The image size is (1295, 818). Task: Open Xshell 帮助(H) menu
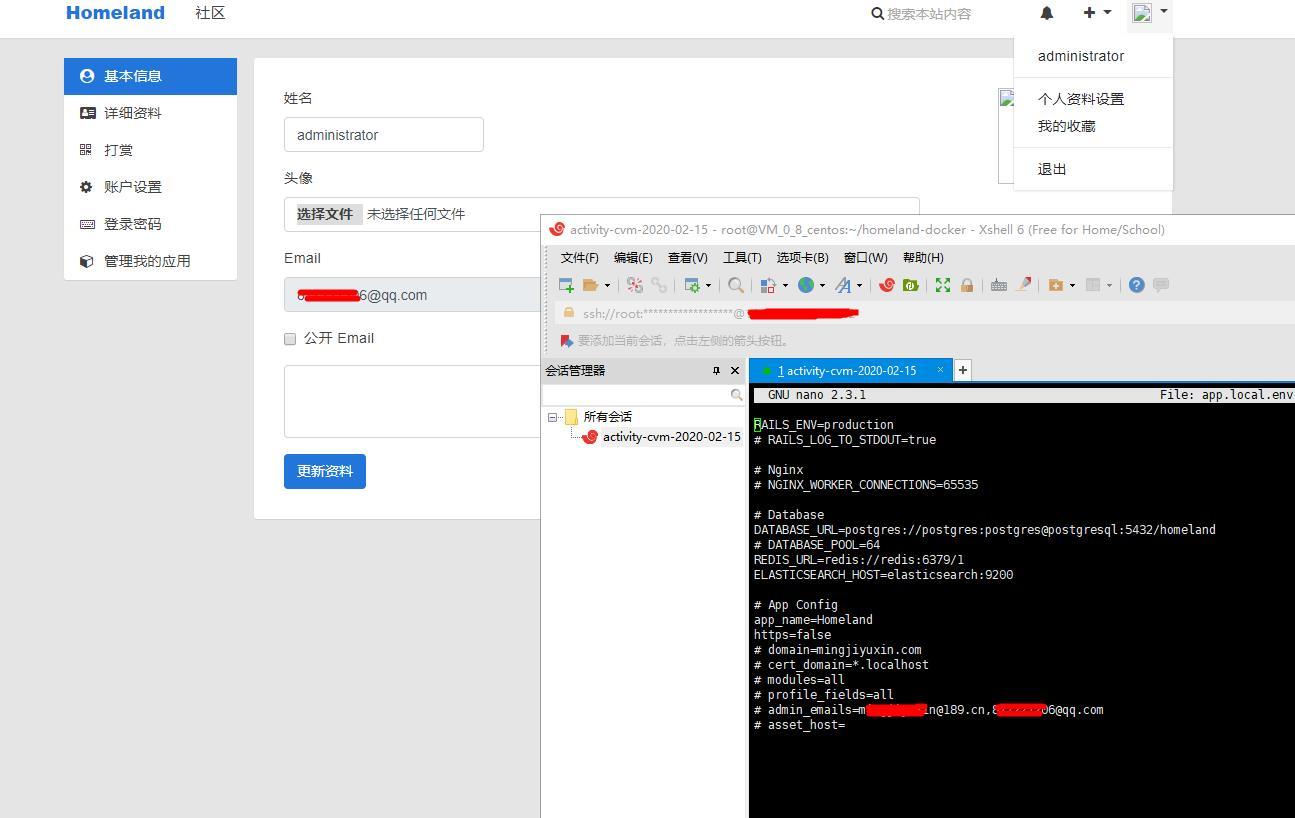point(923,258)
